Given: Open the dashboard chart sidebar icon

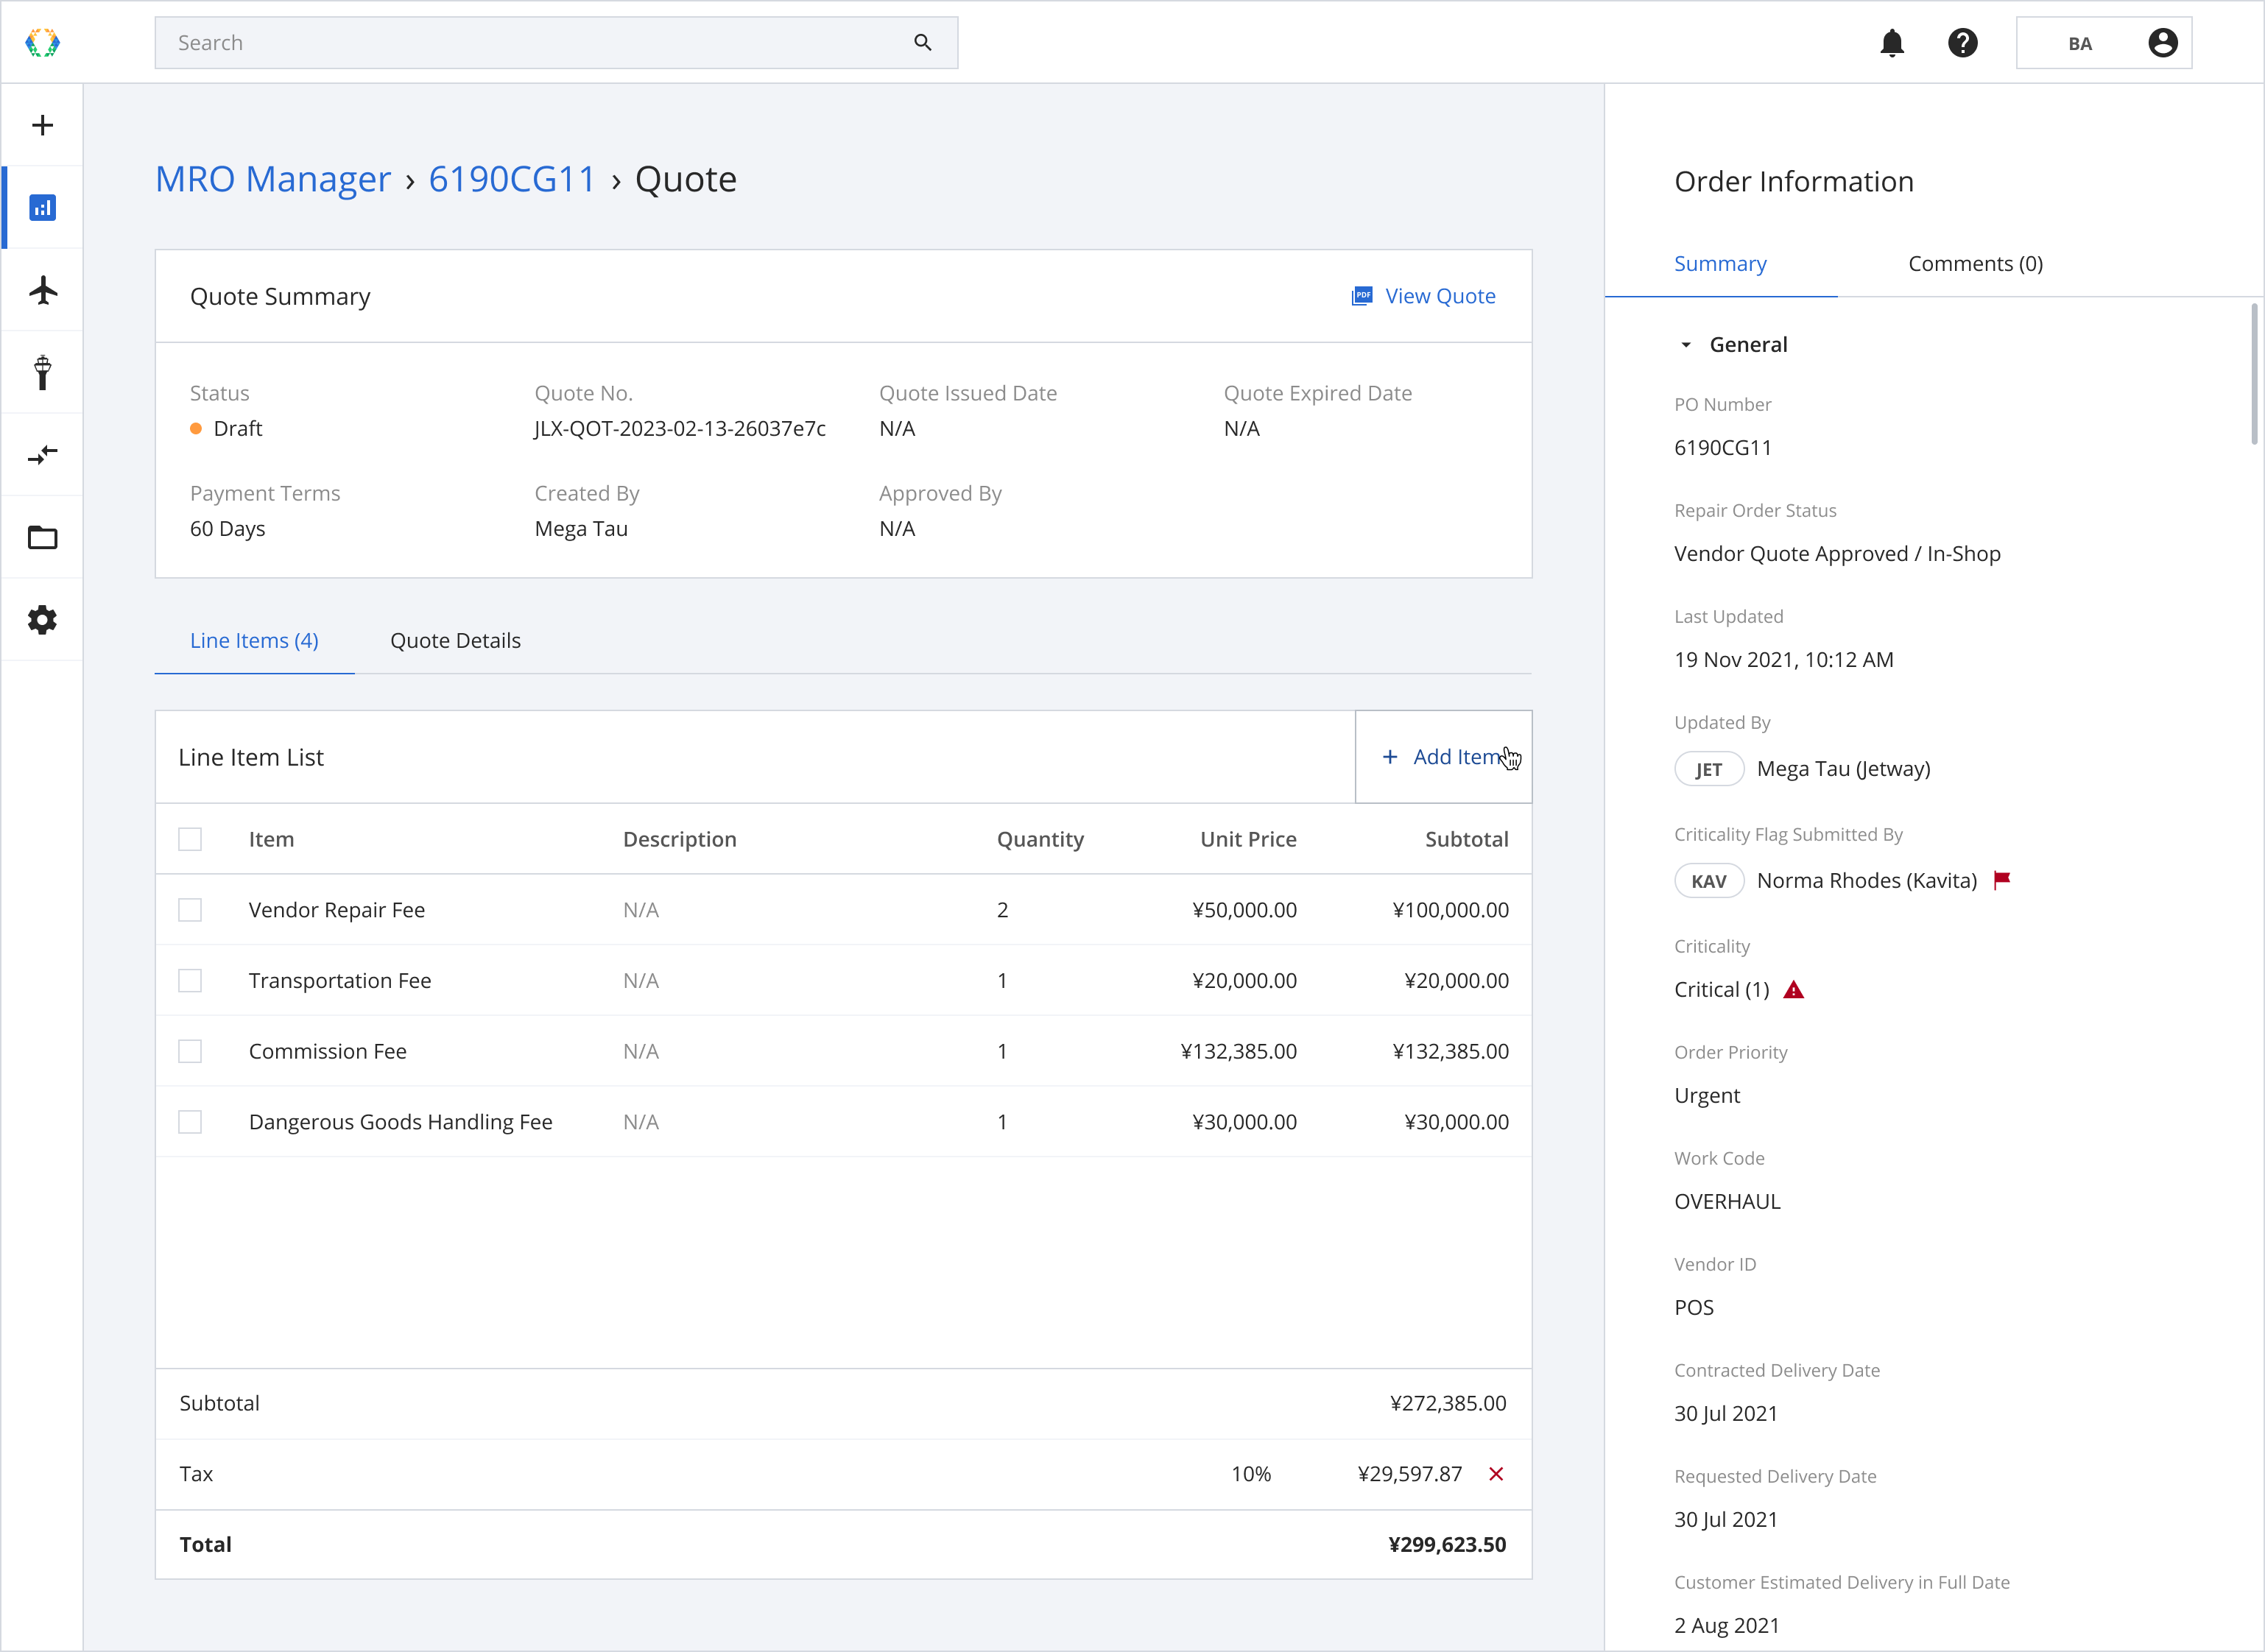Looking at the screenshot, I should [42, 208].
